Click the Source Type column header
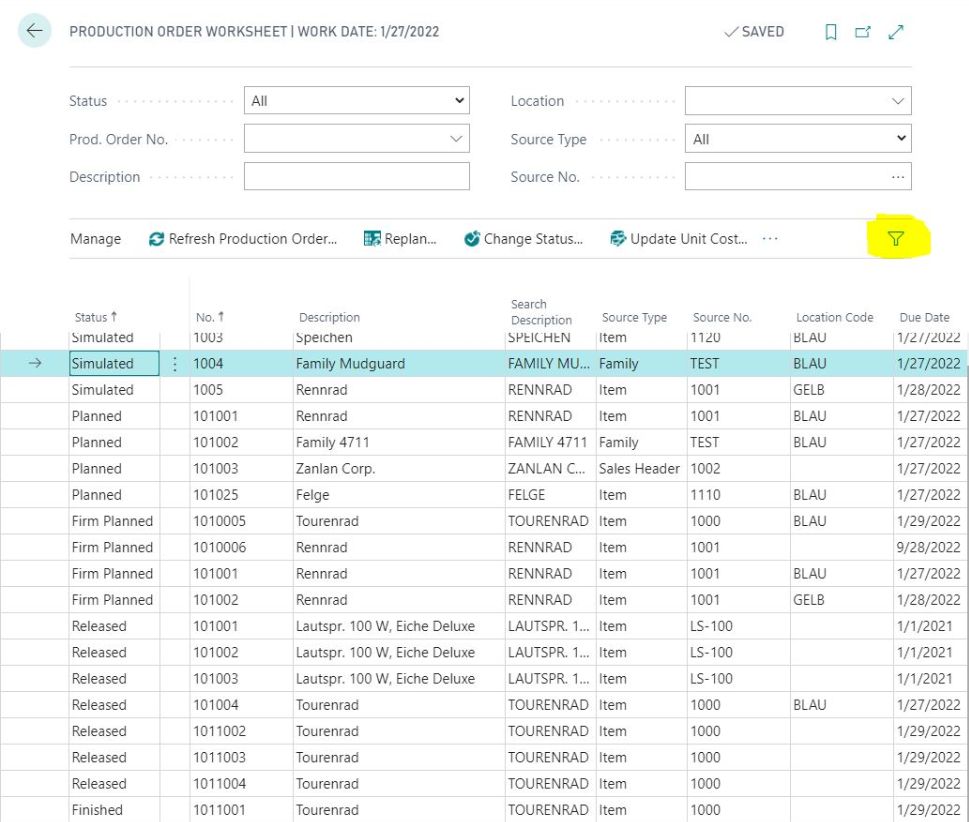This screenshot has width=969, height=822. 634,317
